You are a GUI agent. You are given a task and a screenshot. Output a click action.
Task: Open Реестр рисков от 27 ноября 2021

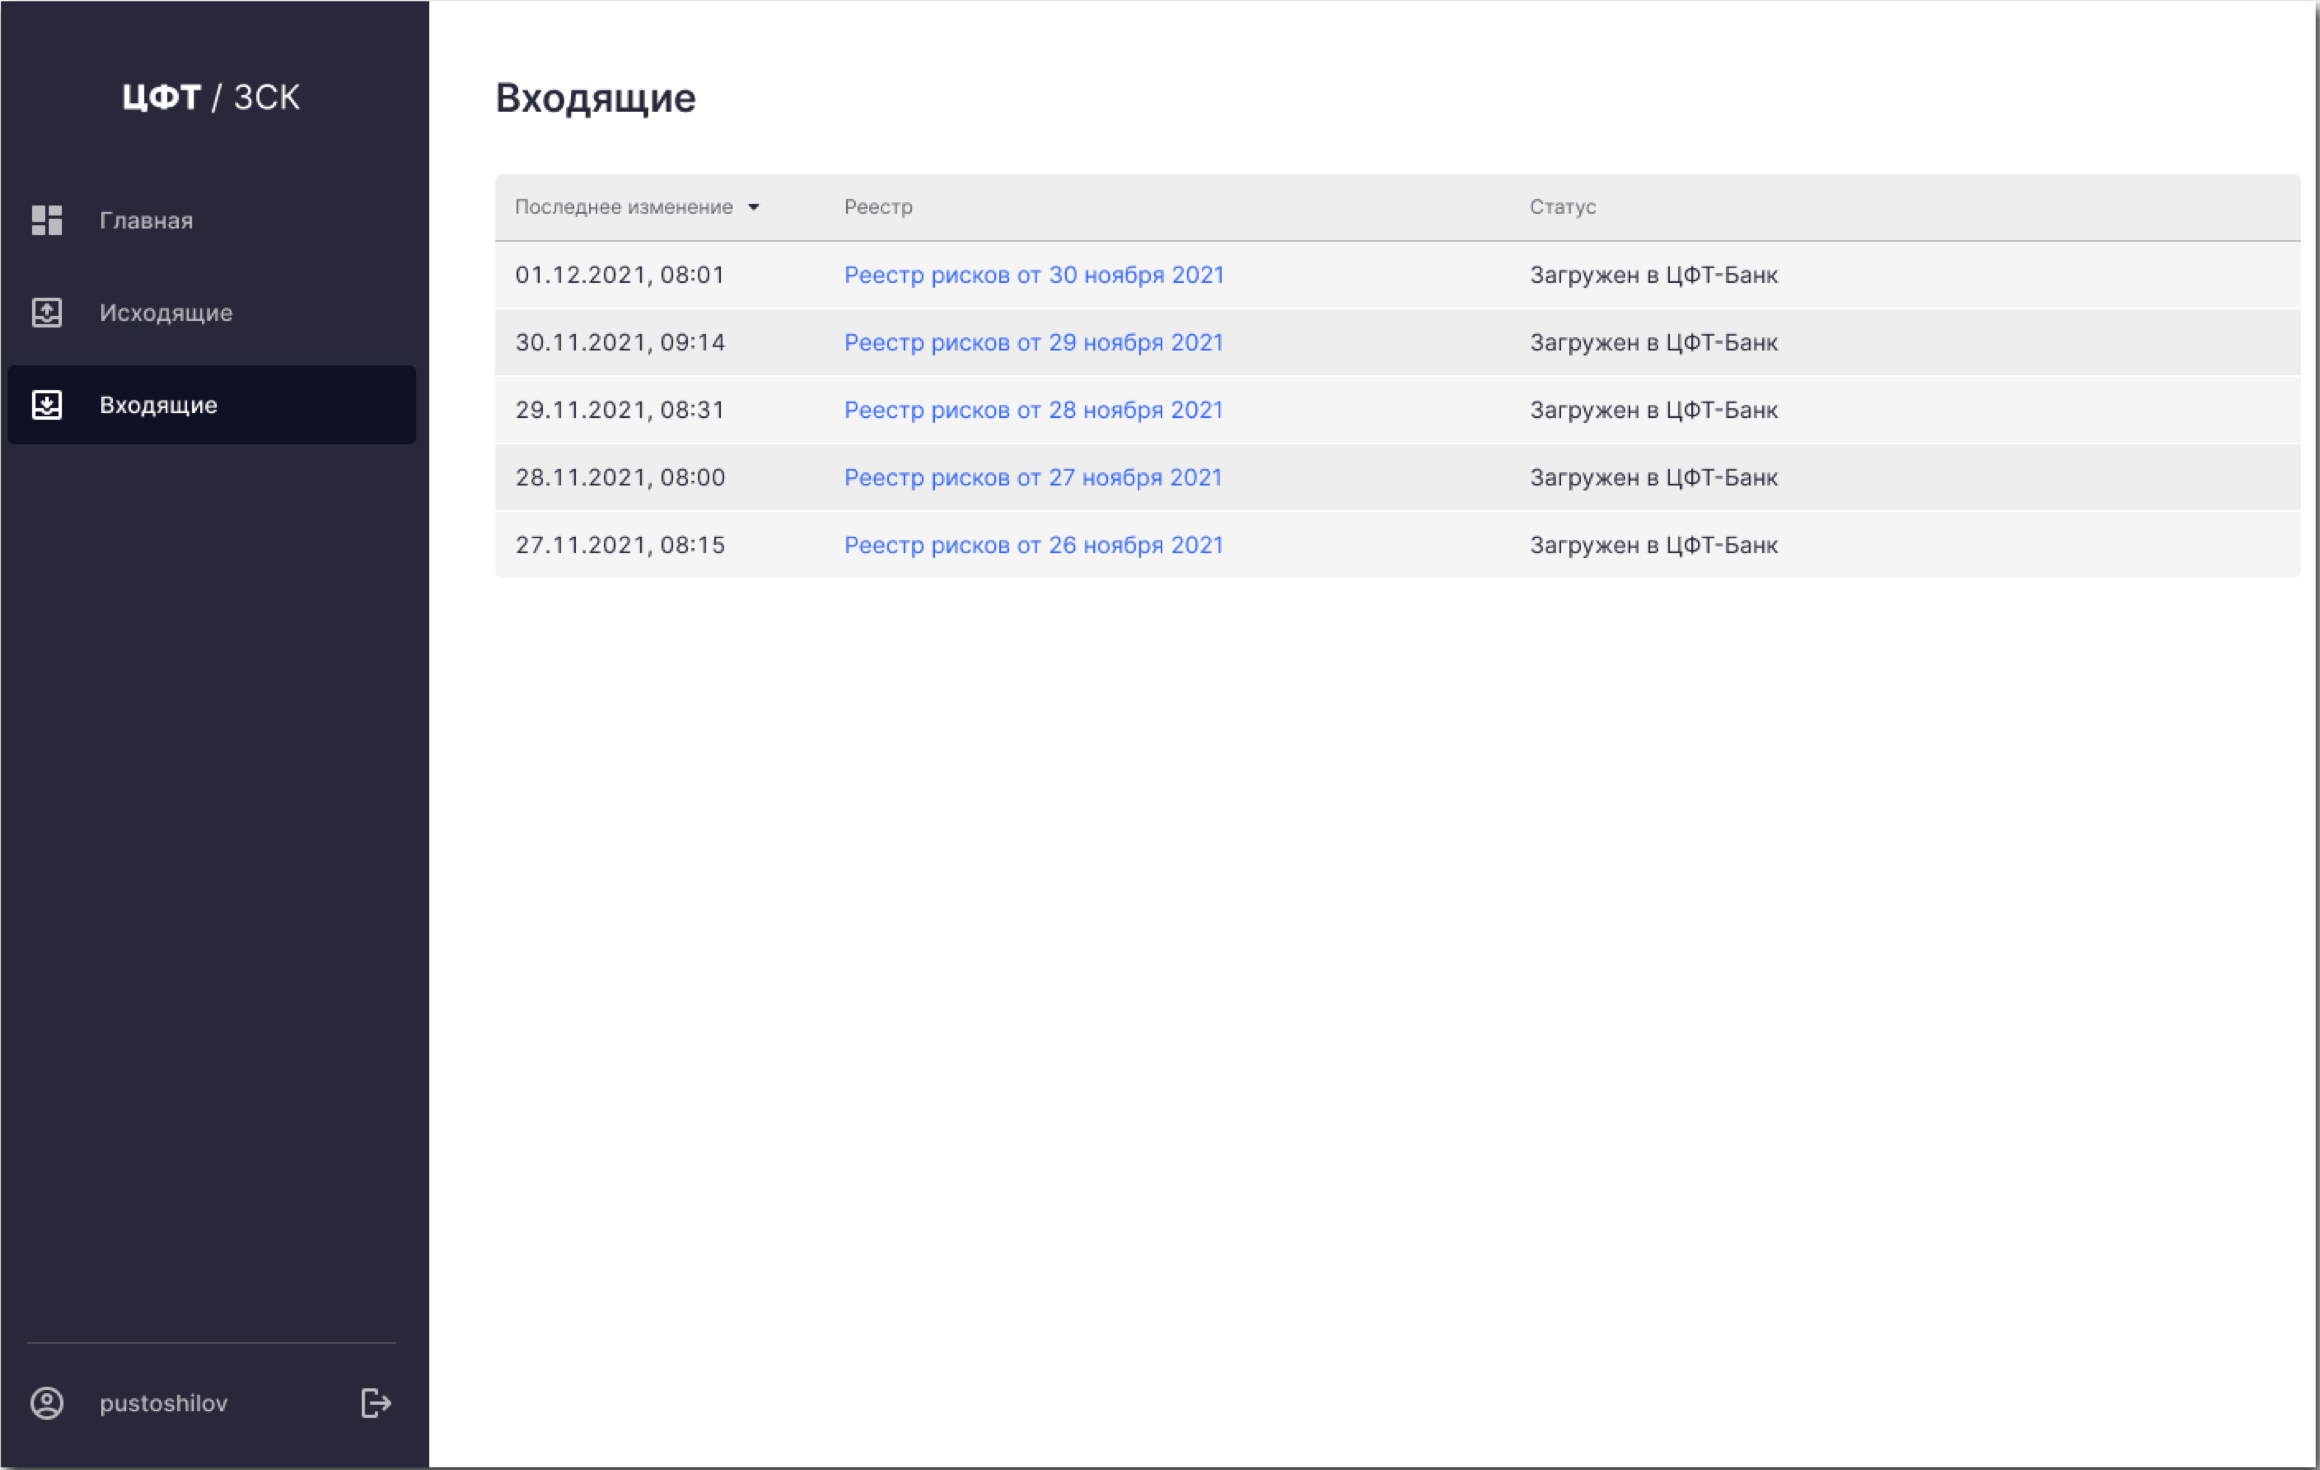(1033, 478)
